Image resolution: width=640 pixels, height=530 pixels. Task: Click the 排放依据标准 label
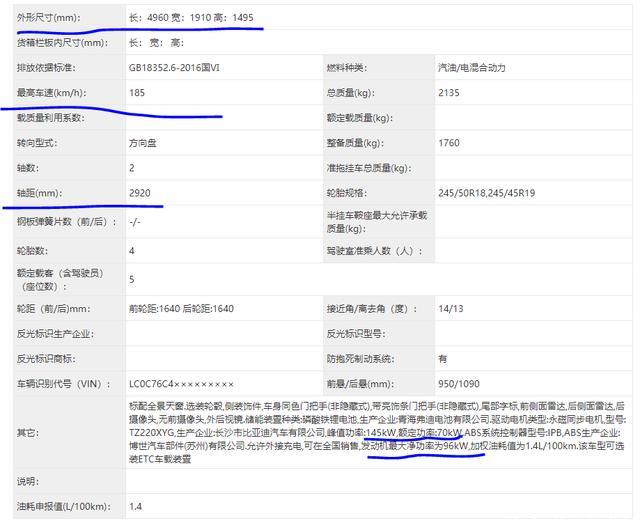tap(46, 68)
